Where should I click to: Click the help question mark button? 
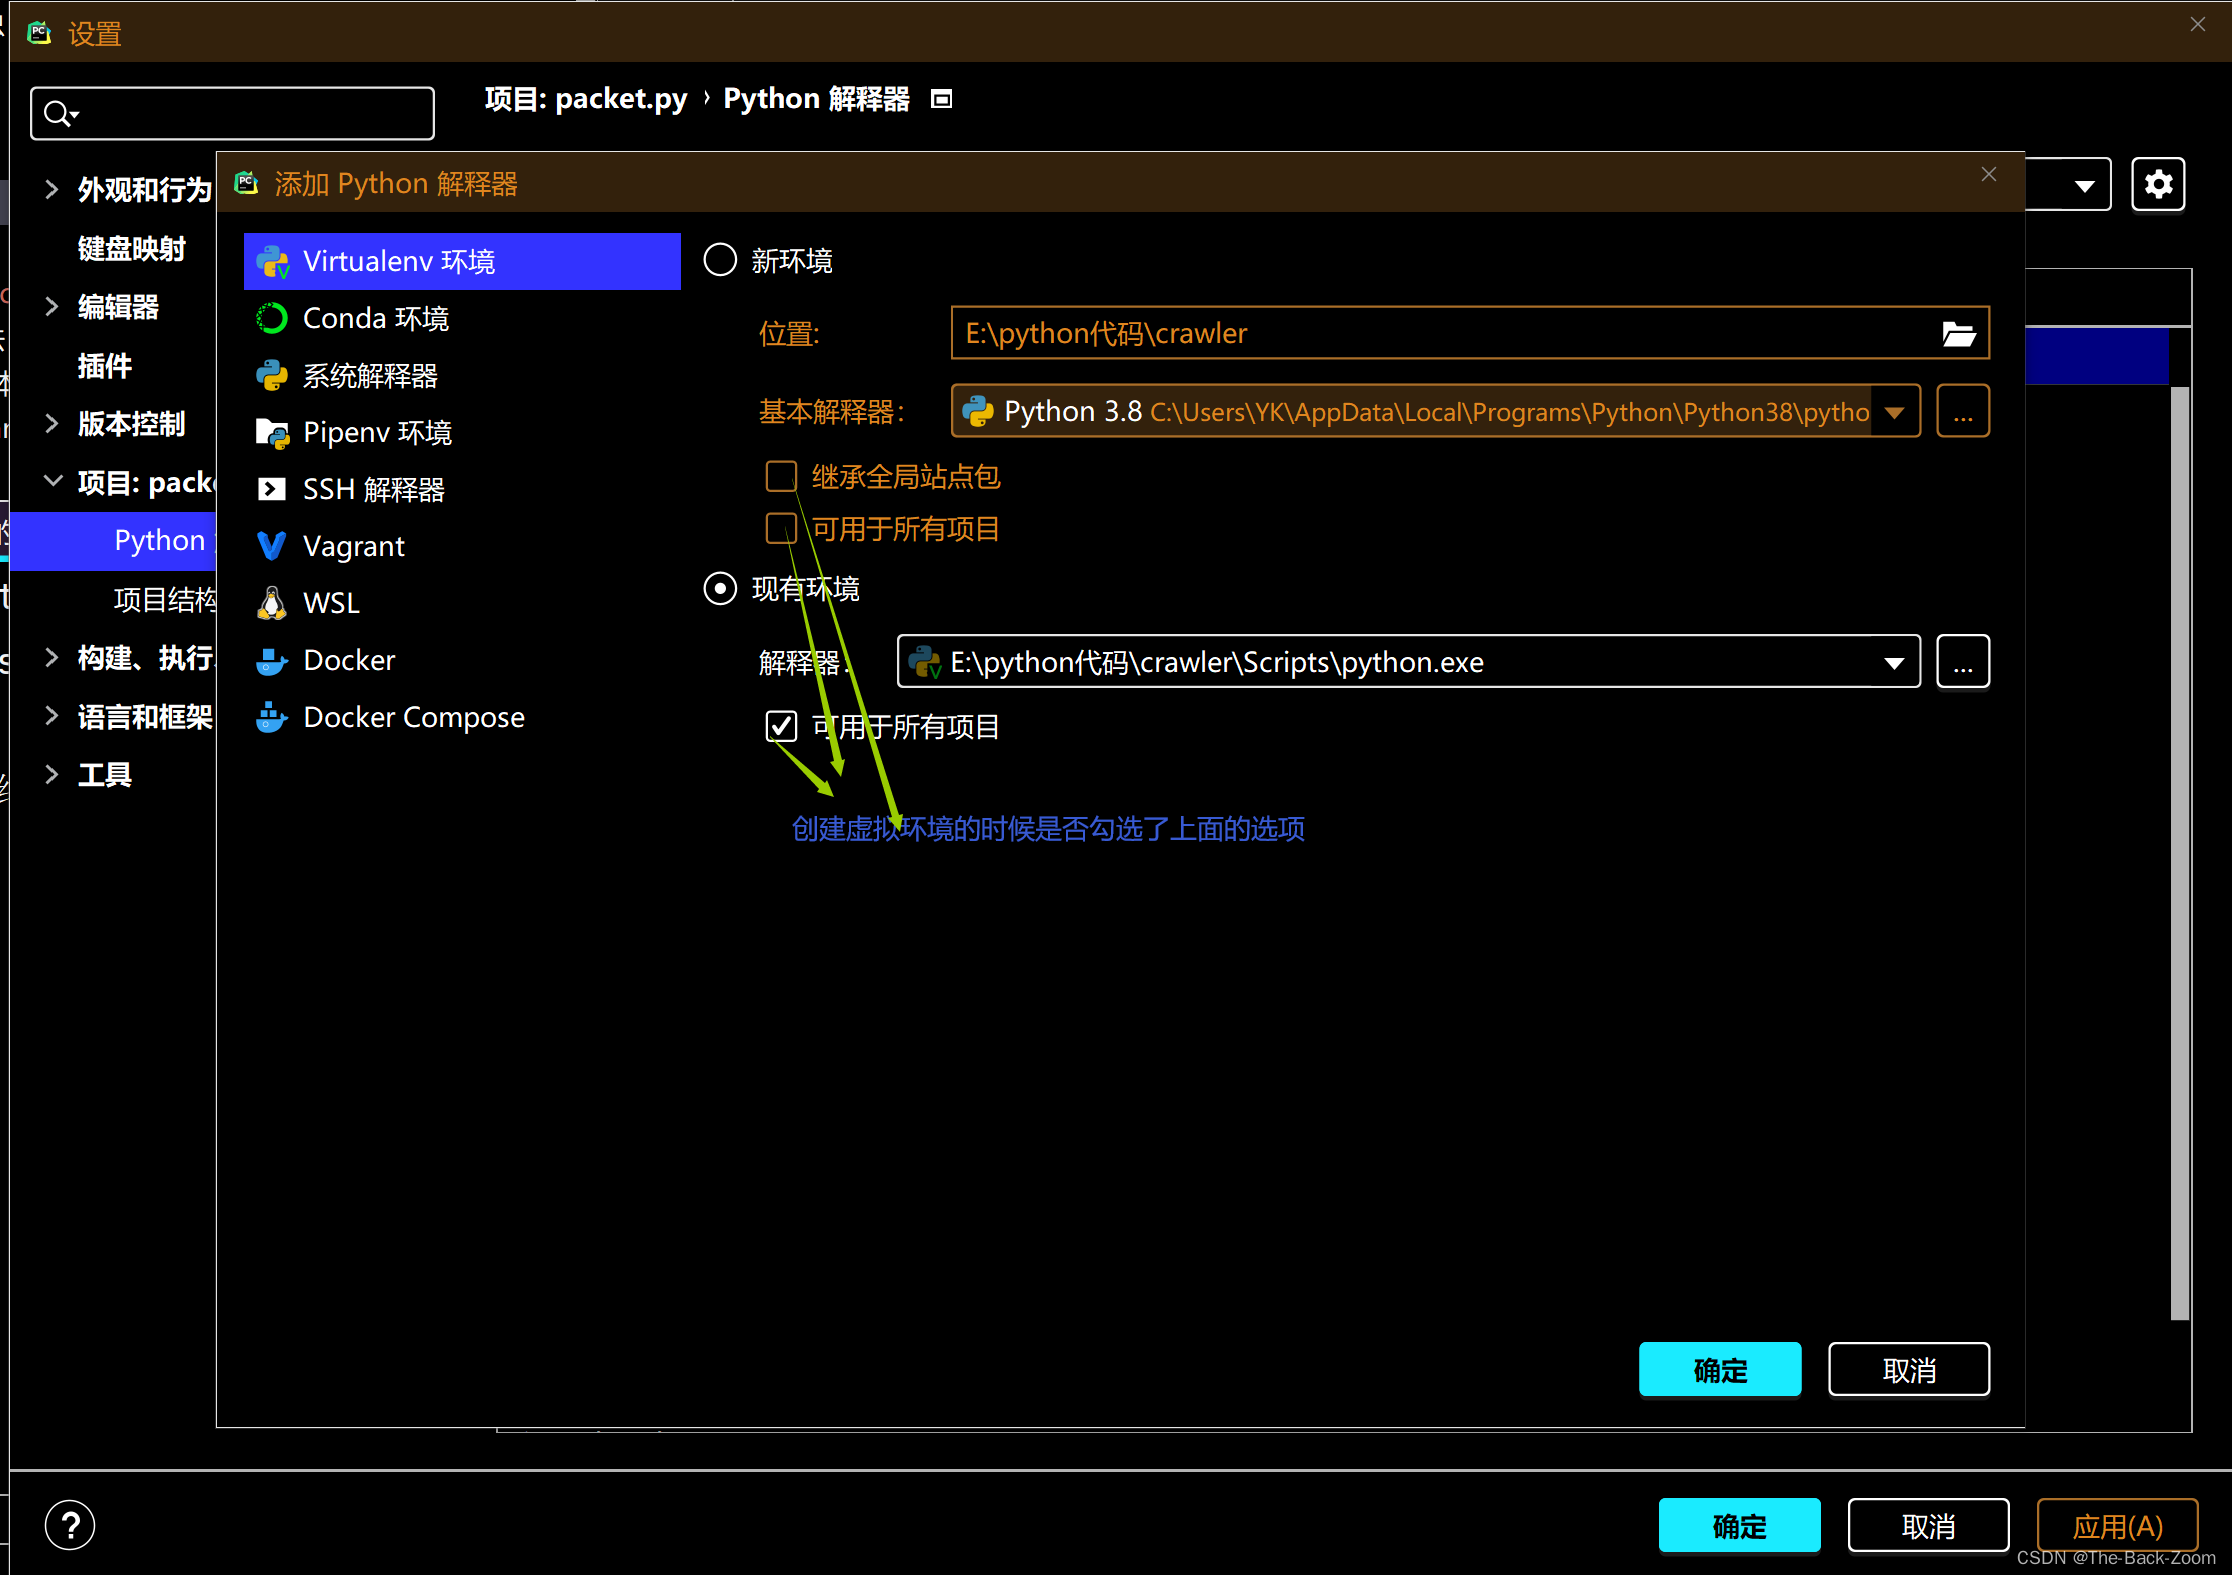pyautogui.click(x=70, y=1525)
